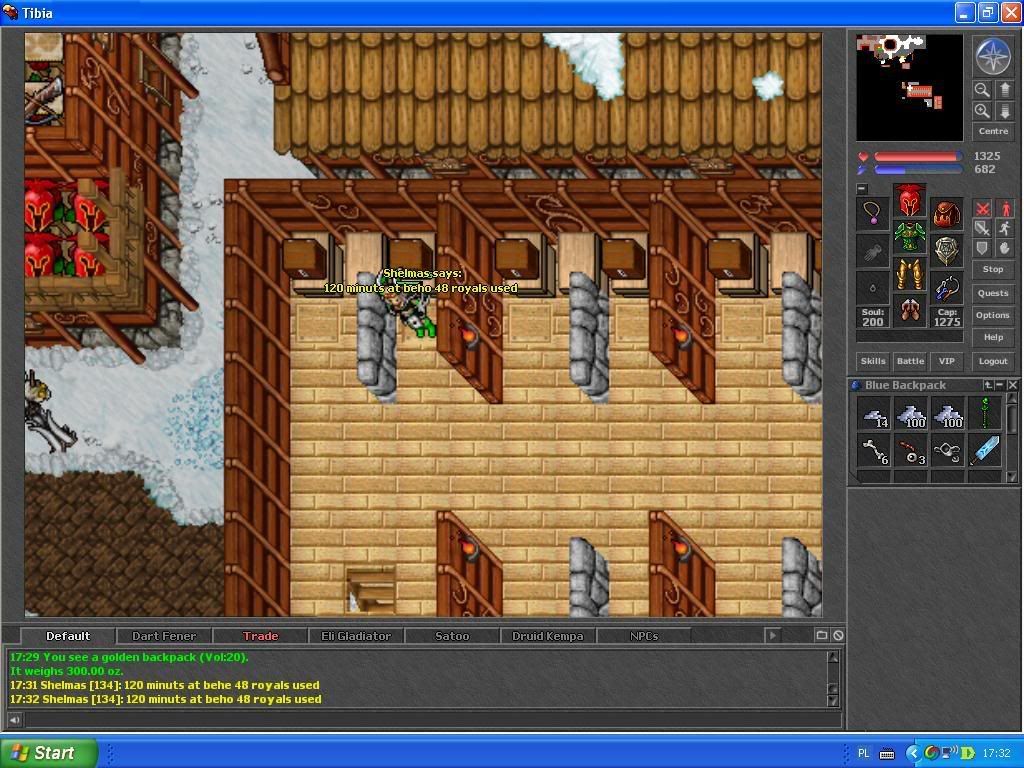Click the empty left-hand weapon slot
This screenshot has width=1024, height=768.
pos(872,251)
